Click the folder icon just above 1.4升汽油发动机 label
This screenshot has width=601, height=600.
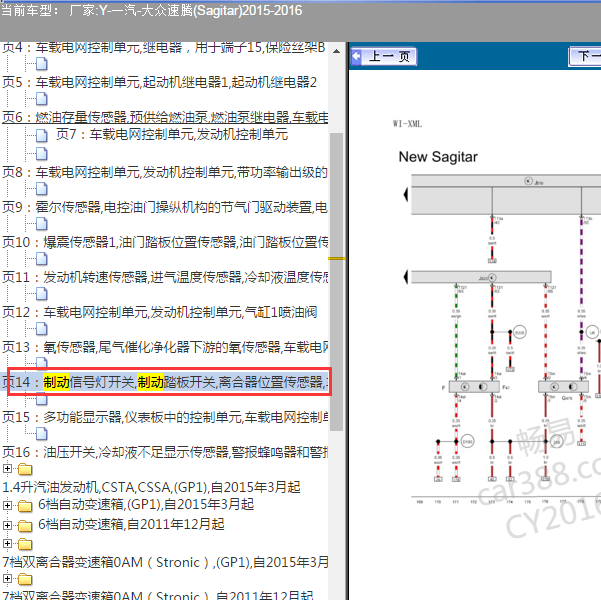click(x=25, y=469)
